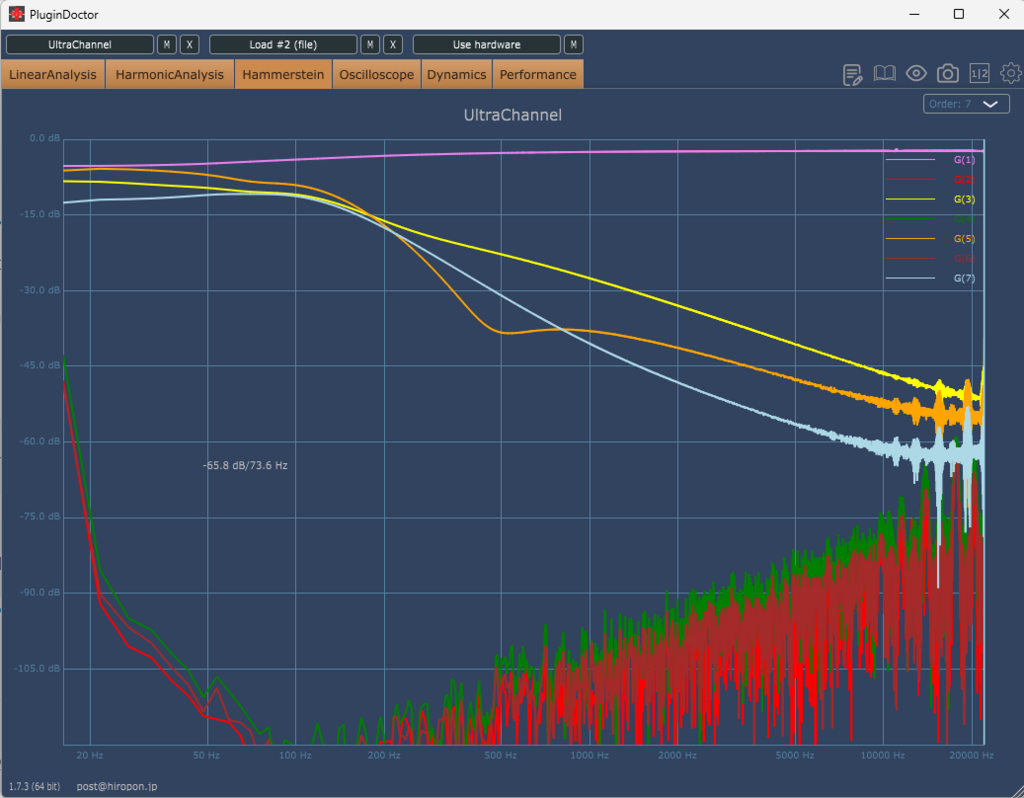Click the -105.0 dB axis label

pyautogui.click(x=37, y=669)
